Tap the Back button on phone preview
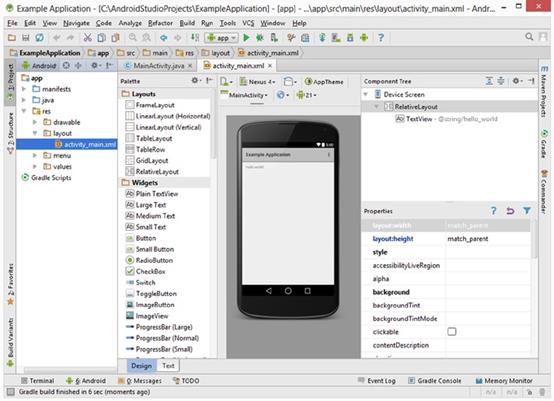554x401 pixels. pyautogui.click(x=269, y=291)
